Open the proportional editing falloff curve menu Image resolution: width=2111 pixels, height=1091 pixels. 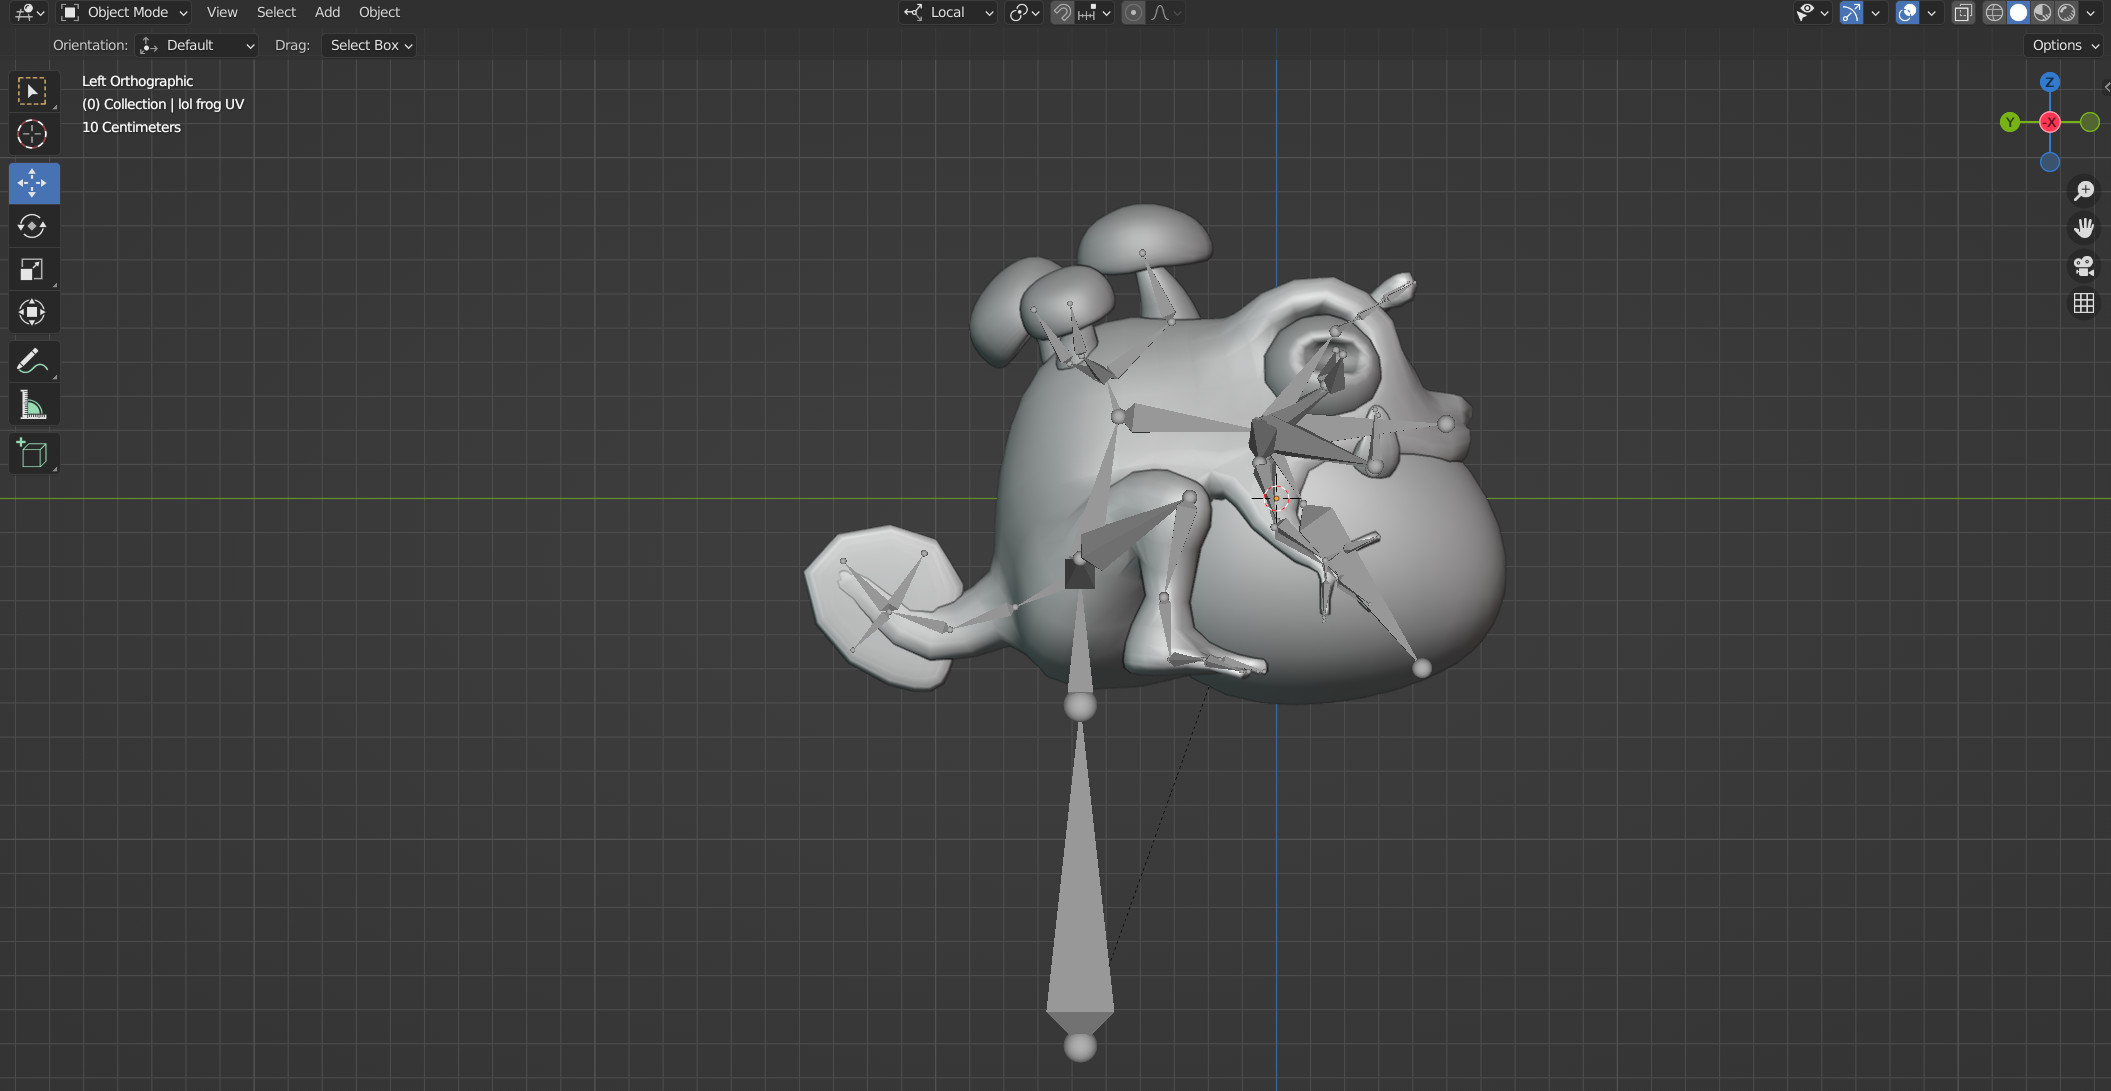click(x=1165, y=12)
